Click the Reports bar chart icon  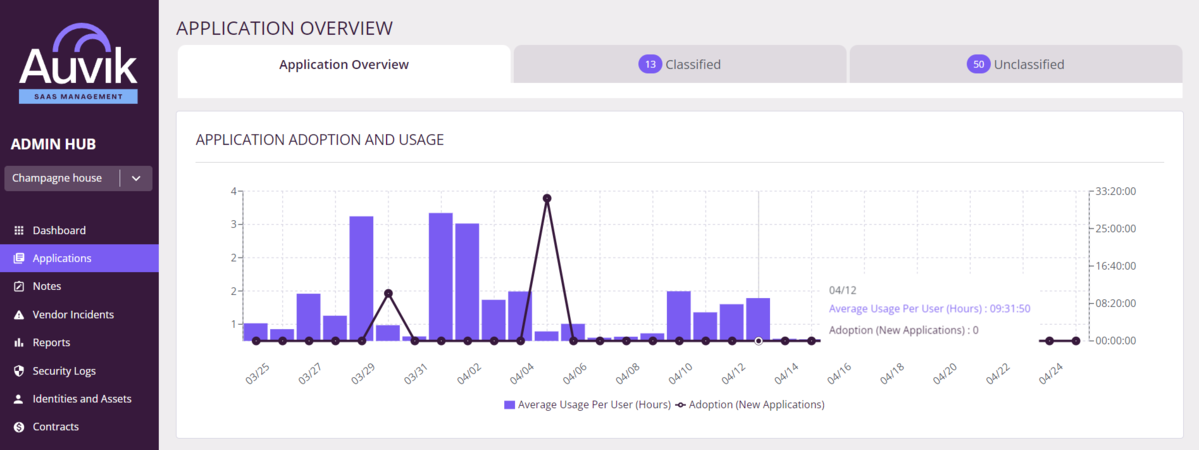click(19, 342)
